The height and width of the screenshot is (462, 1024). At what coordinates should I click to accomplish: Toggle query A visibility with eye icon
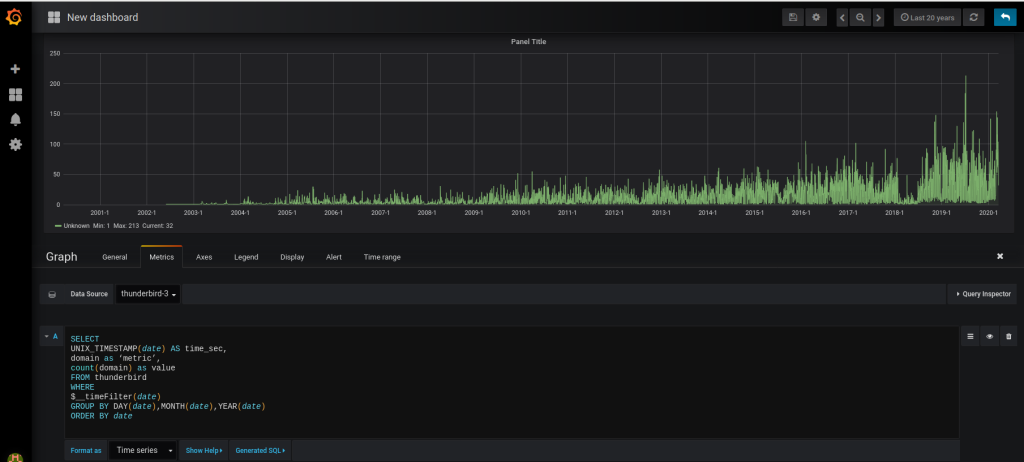pos(989,337)
